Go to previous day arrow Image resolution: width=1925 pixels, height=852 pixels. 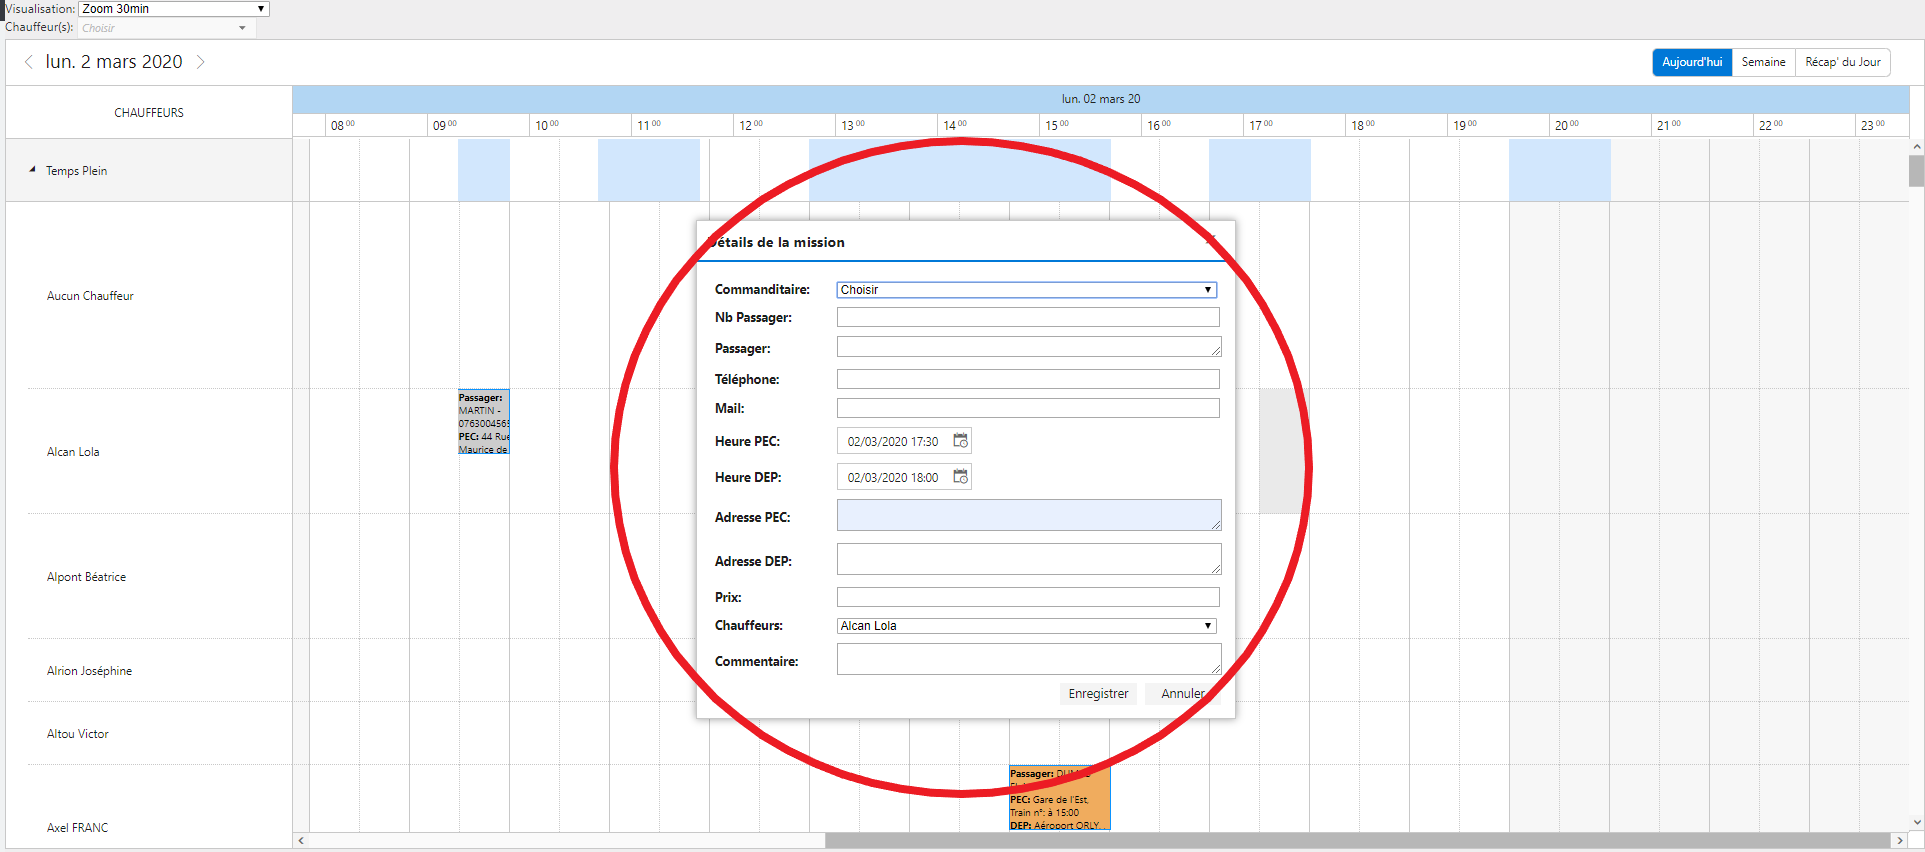tap(28, 62)
